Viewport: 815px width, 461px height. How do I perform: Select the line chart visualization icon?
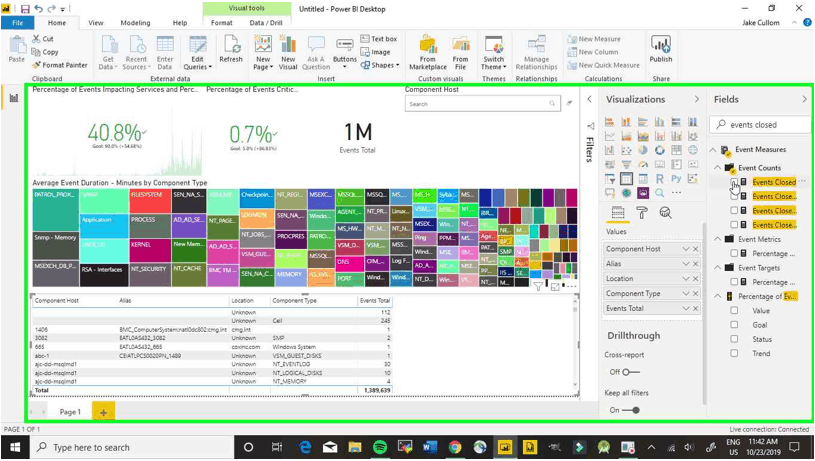pyautogui.click(x=609, y=136)
